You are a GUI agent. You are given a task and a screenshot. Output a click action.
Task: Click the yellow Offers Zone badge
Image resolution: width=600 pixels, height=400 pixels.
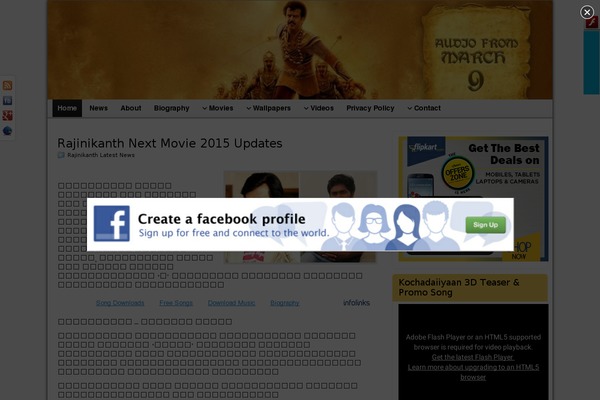click(x=457, y=174)
